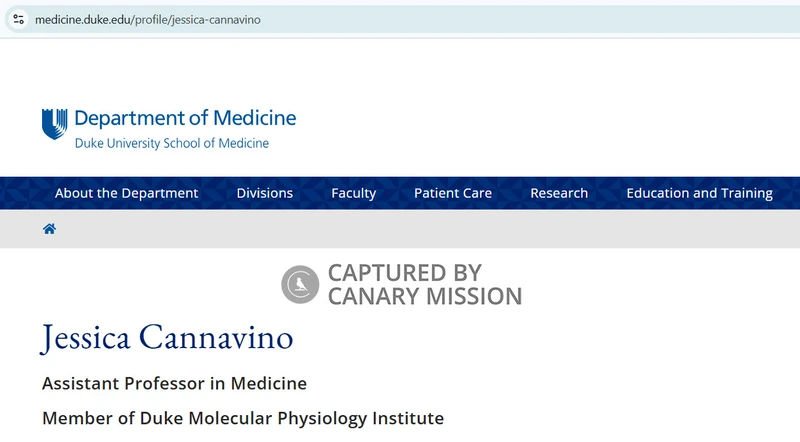Open Education and Training menu
The height and width of the screenshot is (442, 800).
(x=699, y=193)
